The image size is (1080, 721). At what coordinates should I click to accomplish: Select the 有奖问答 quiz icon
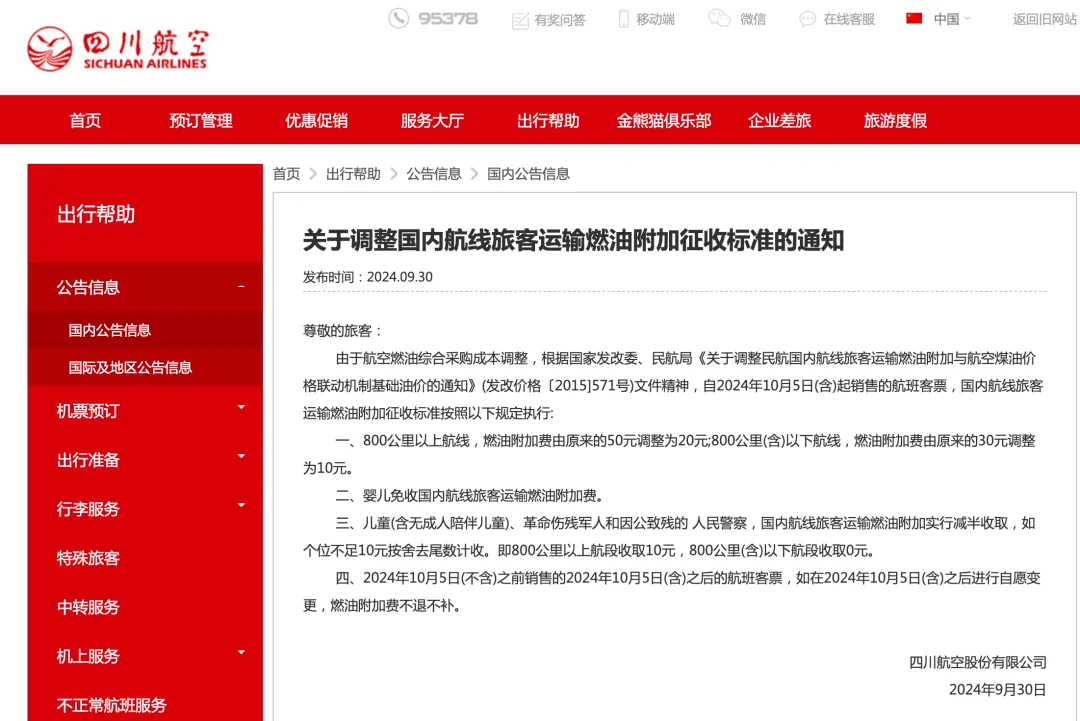click(521, 18)
